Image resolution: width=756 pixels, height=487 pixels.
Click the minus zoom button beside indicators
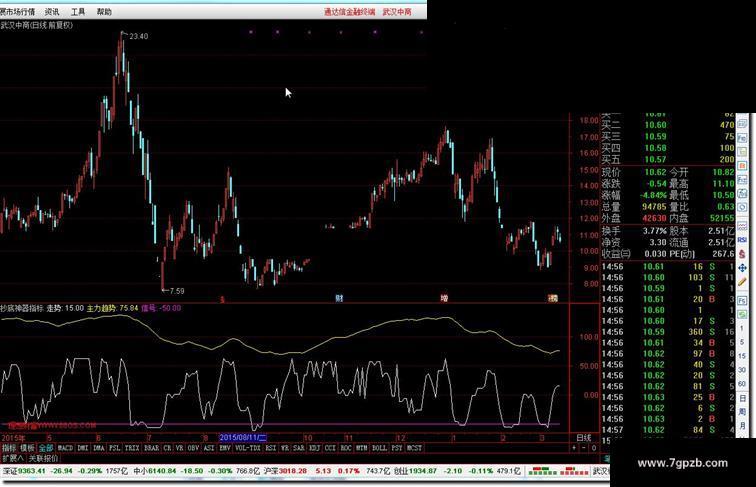(x=584, y=448)
